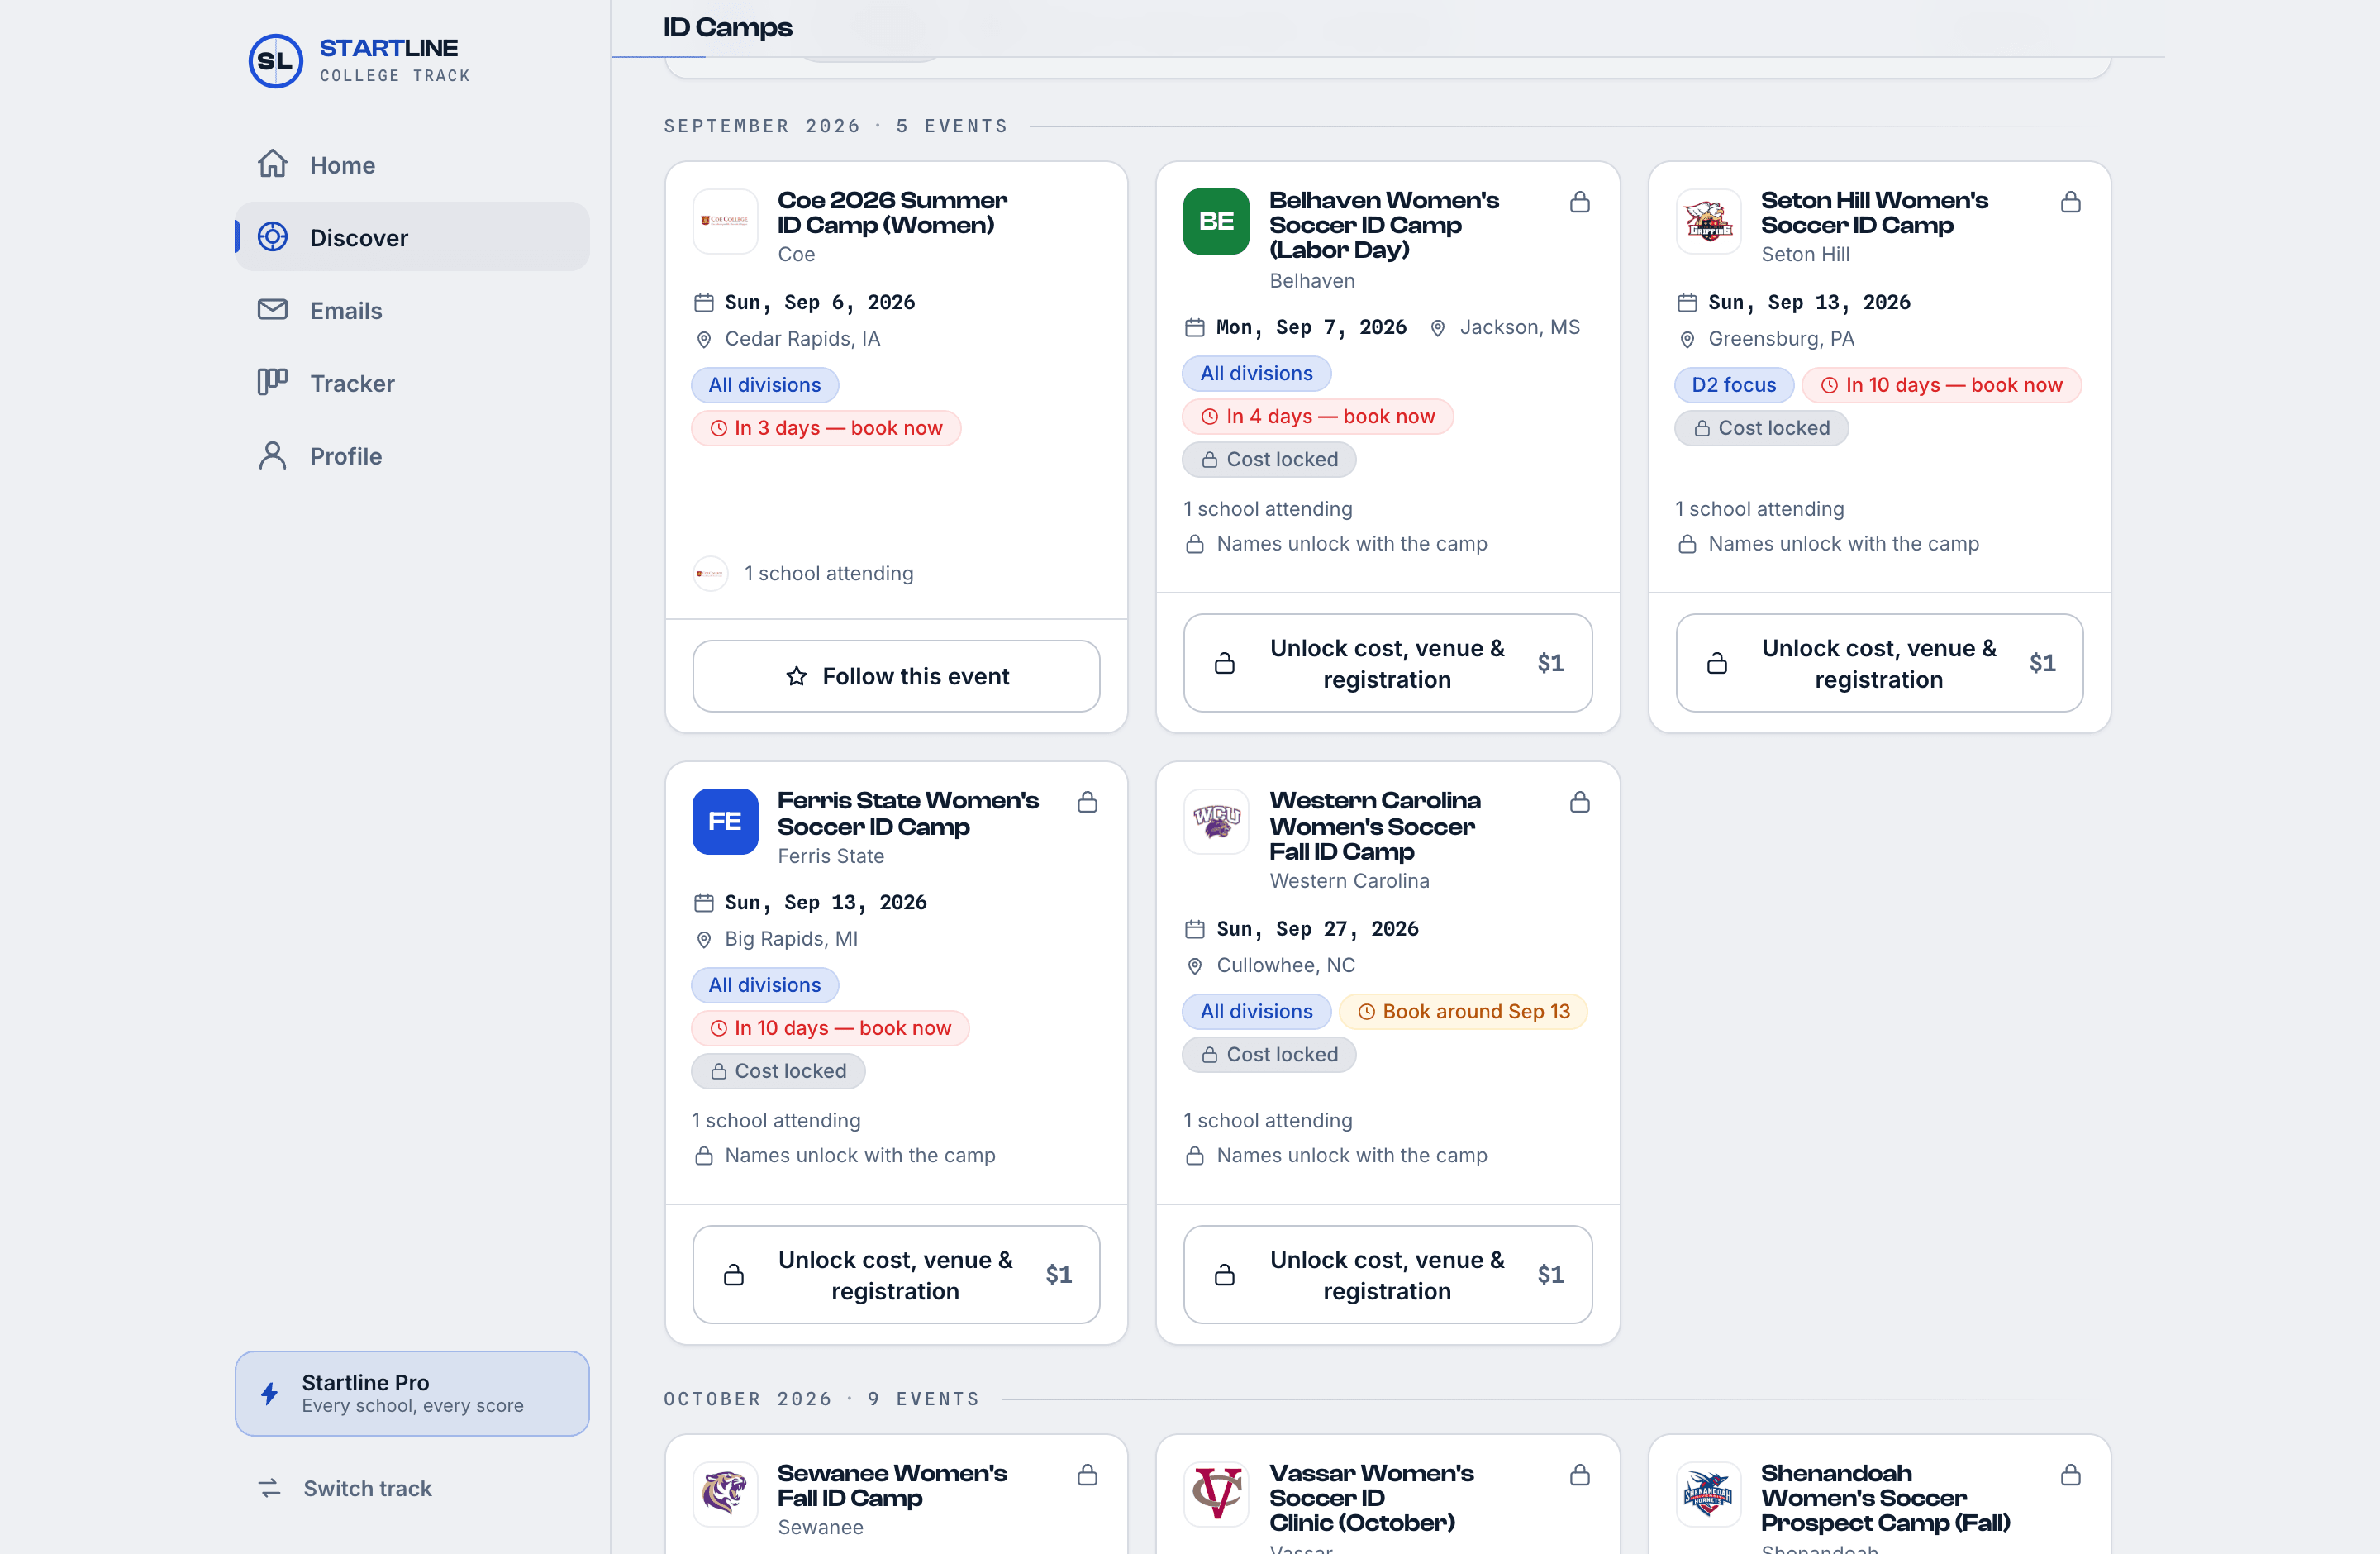
Task: Click 'Big Rapids, MI' location text
Action: pos(791,939)
